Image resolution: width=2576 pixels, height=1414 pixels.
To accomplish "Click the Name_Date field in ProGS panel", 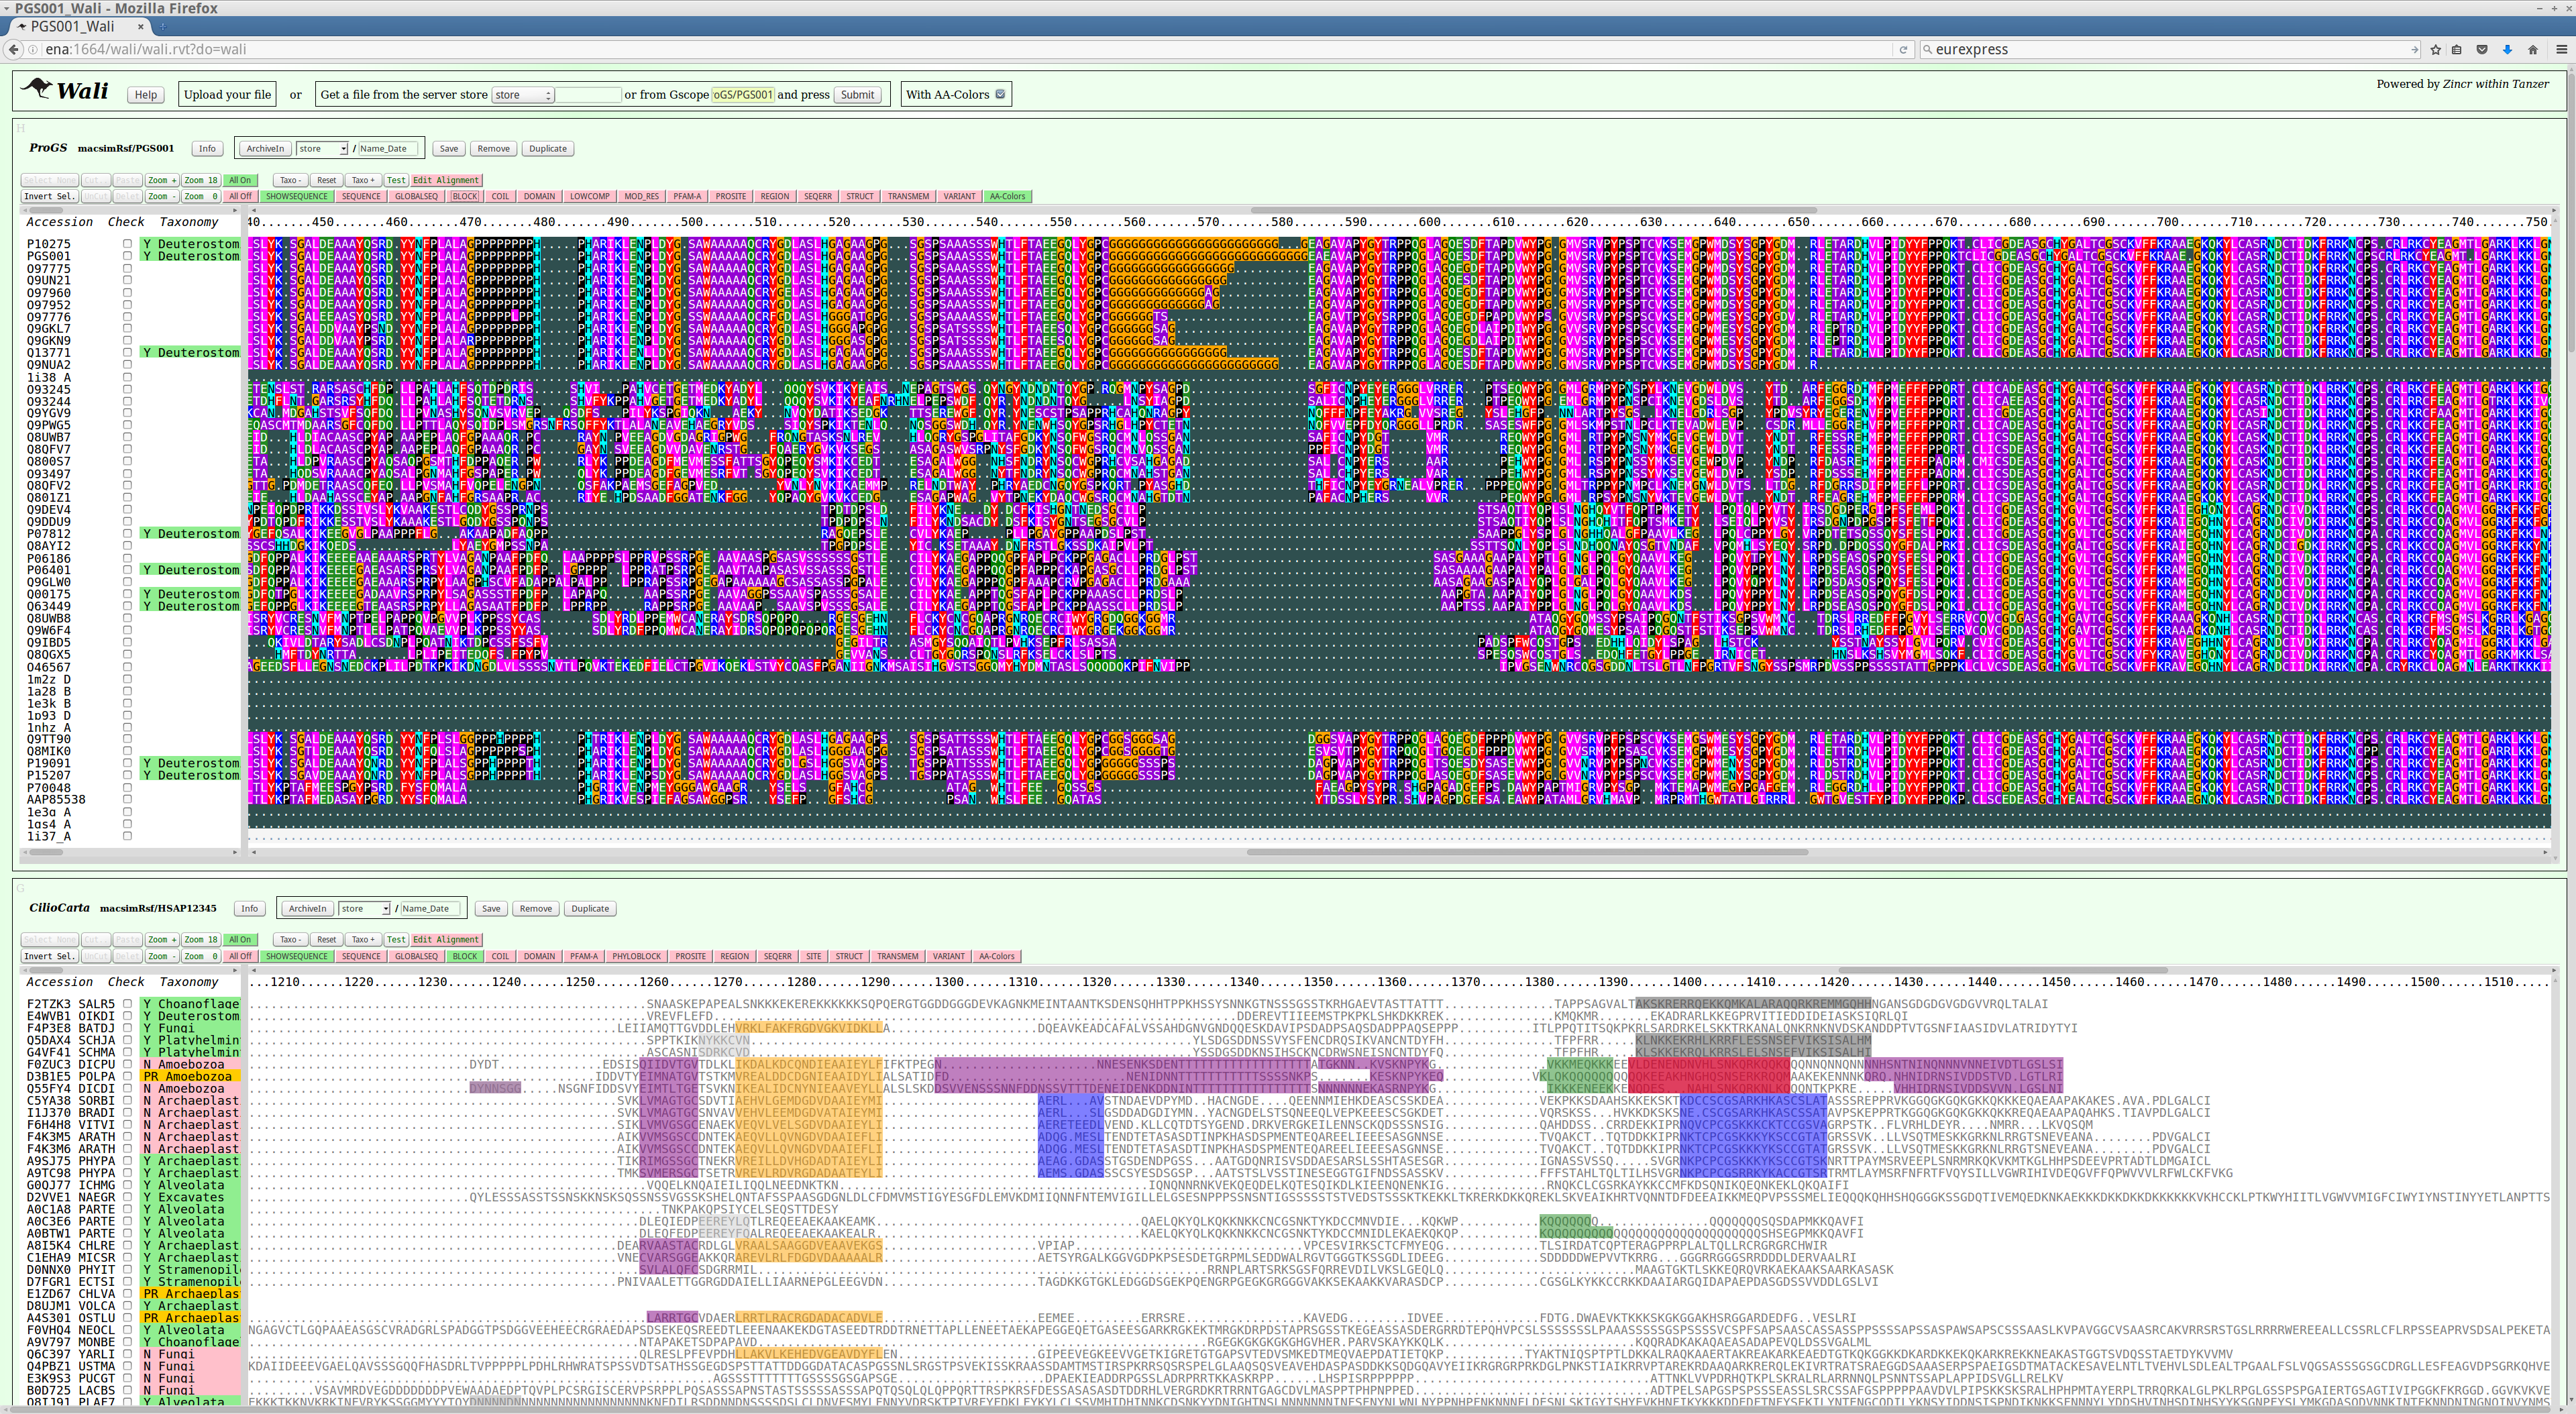I will point(388,148).
